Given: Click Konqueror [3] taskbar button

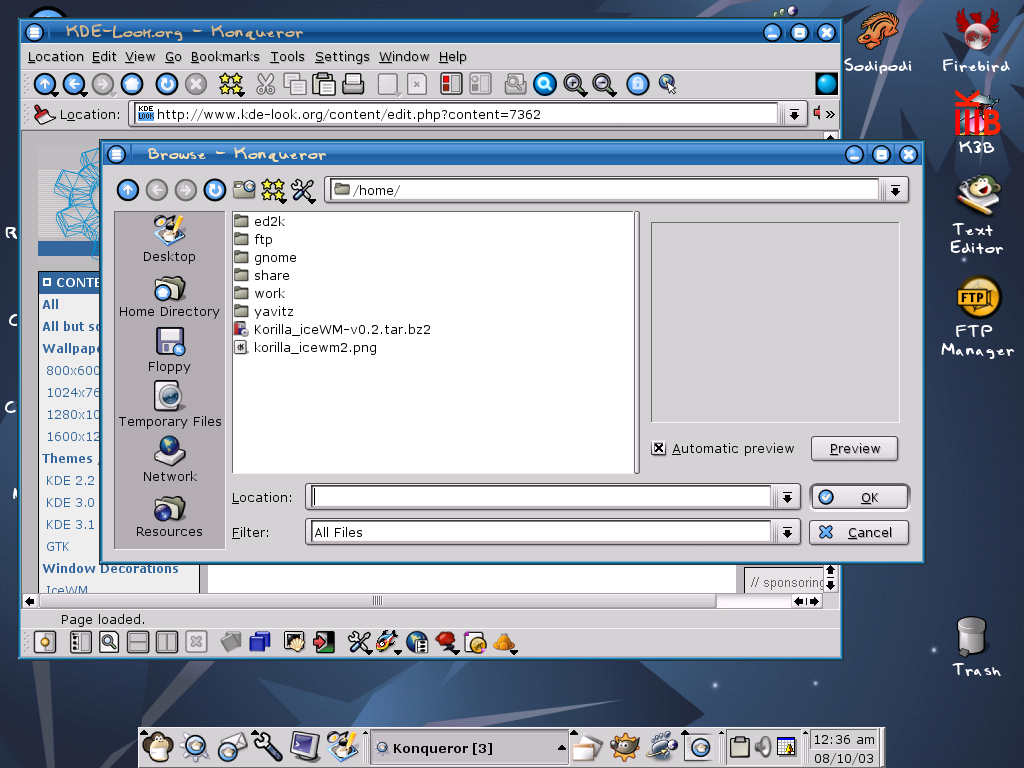Looking at the screenshot, I should pos(470,748).
